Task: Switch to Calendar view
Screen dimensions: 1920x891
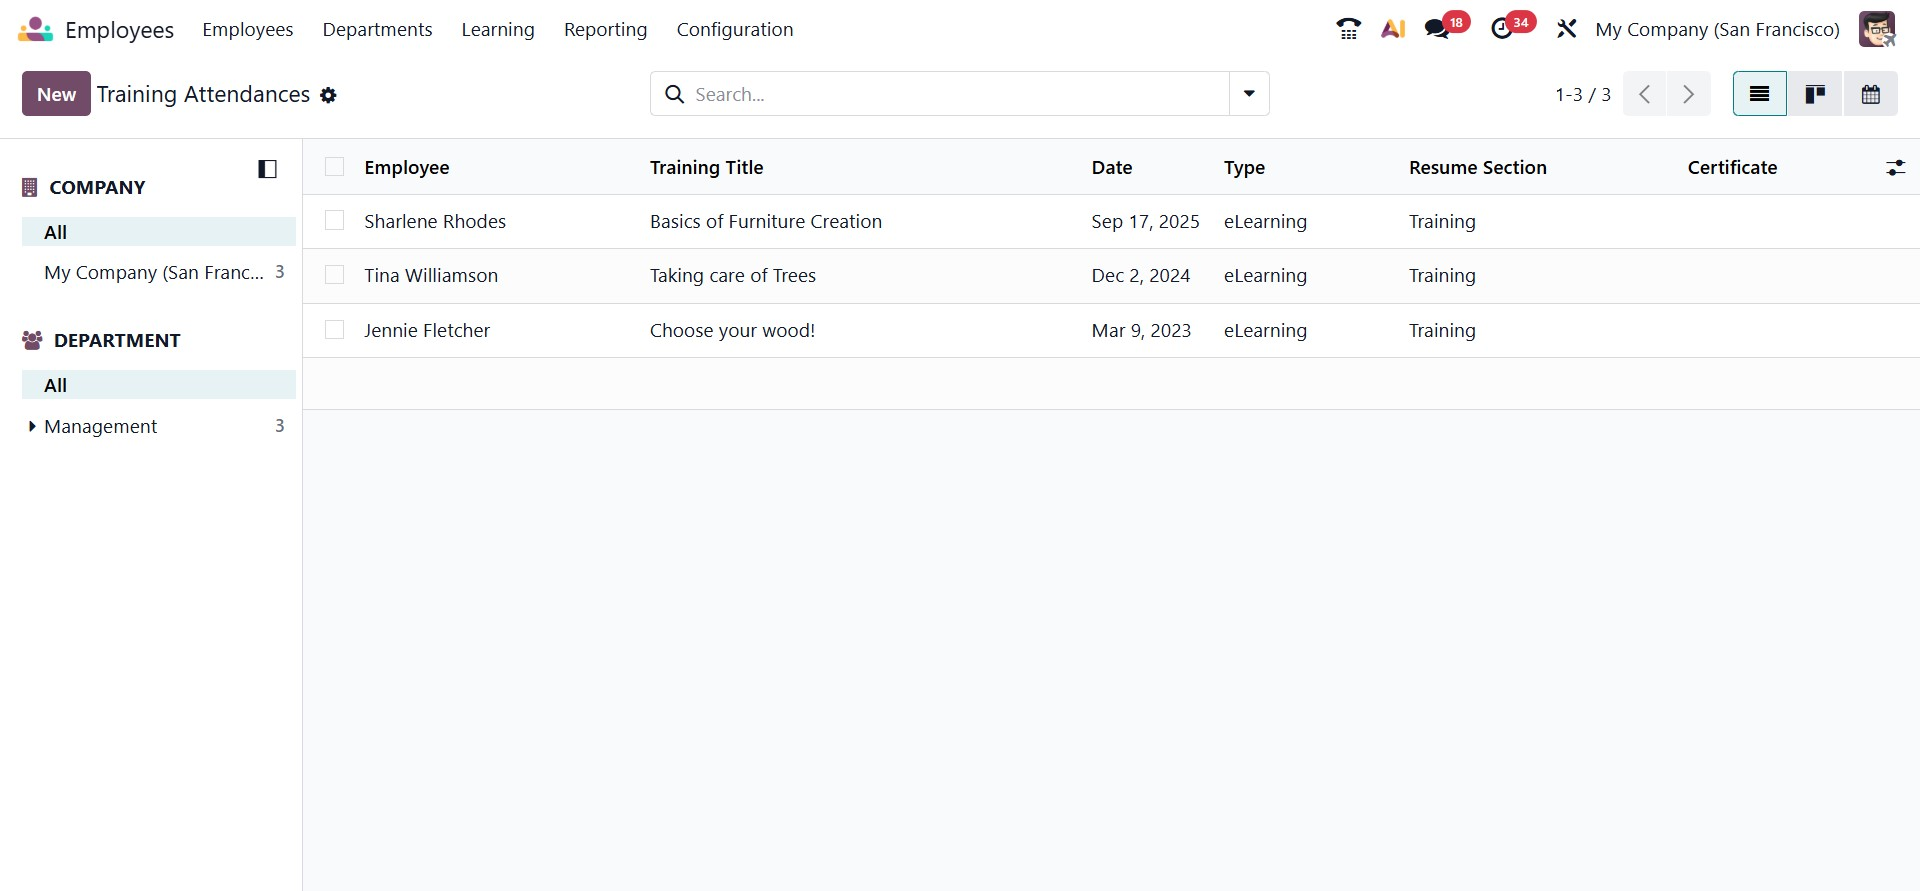Action: [1870, 94]
